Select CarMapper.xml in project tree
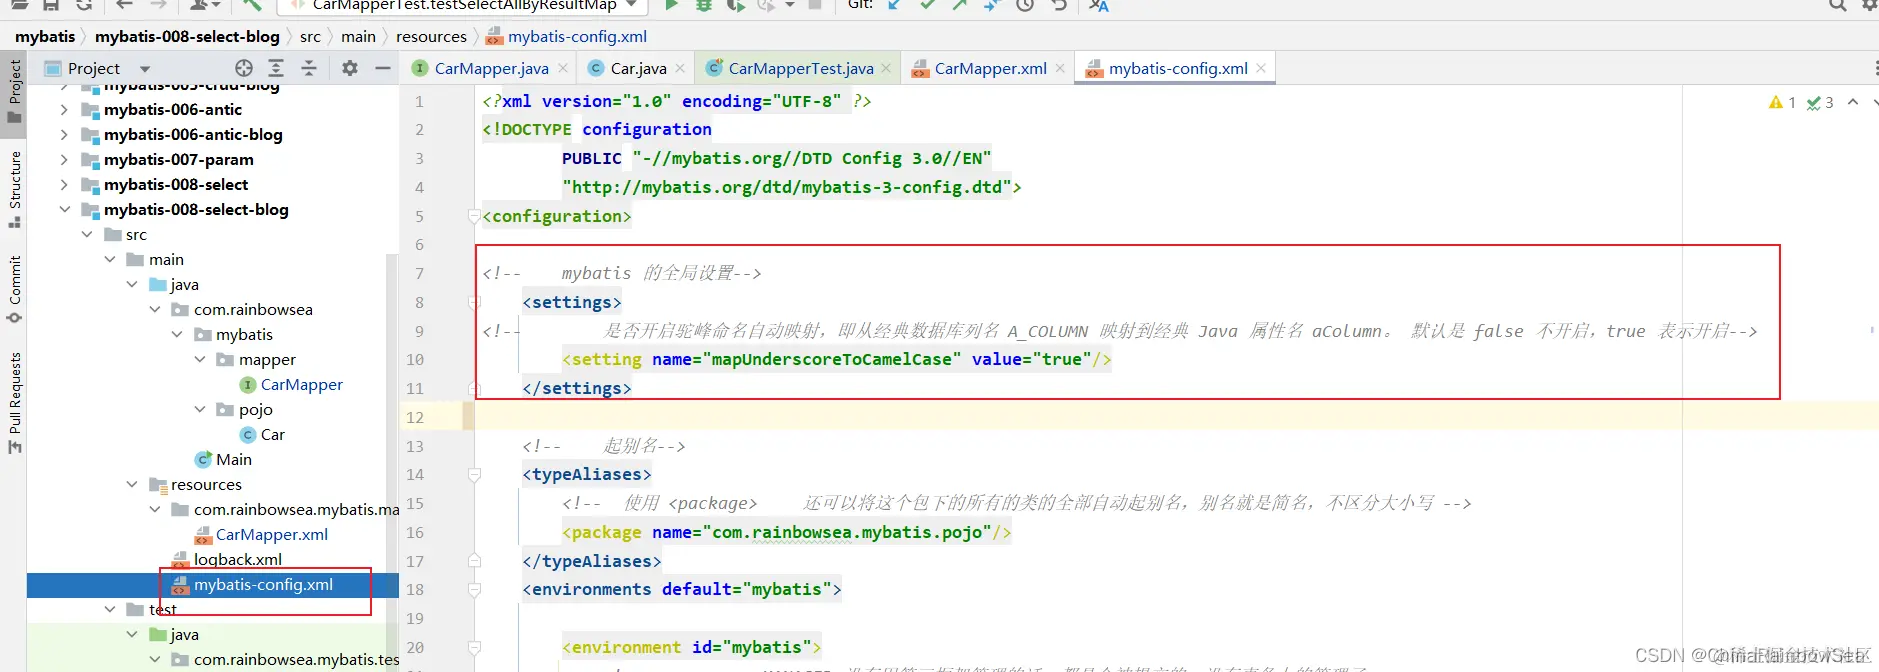Image resolution: width=1879 pixels, height=672 pixels. [x=261, y=535]
